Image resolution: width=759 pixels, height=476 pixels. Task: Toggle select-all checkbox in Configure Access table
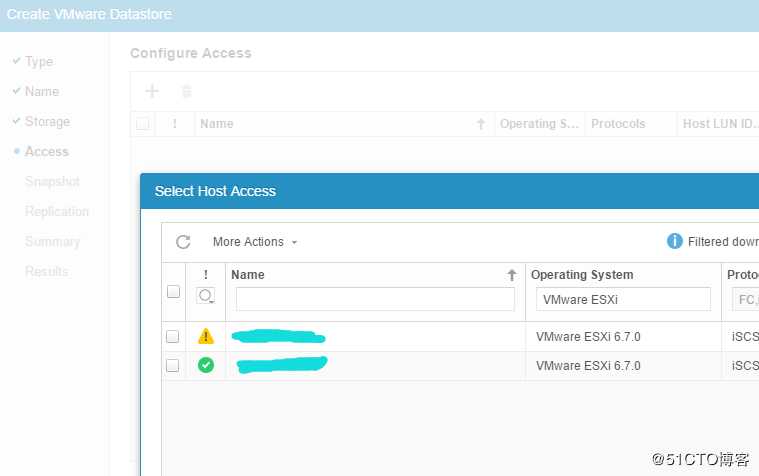(142, 123)
